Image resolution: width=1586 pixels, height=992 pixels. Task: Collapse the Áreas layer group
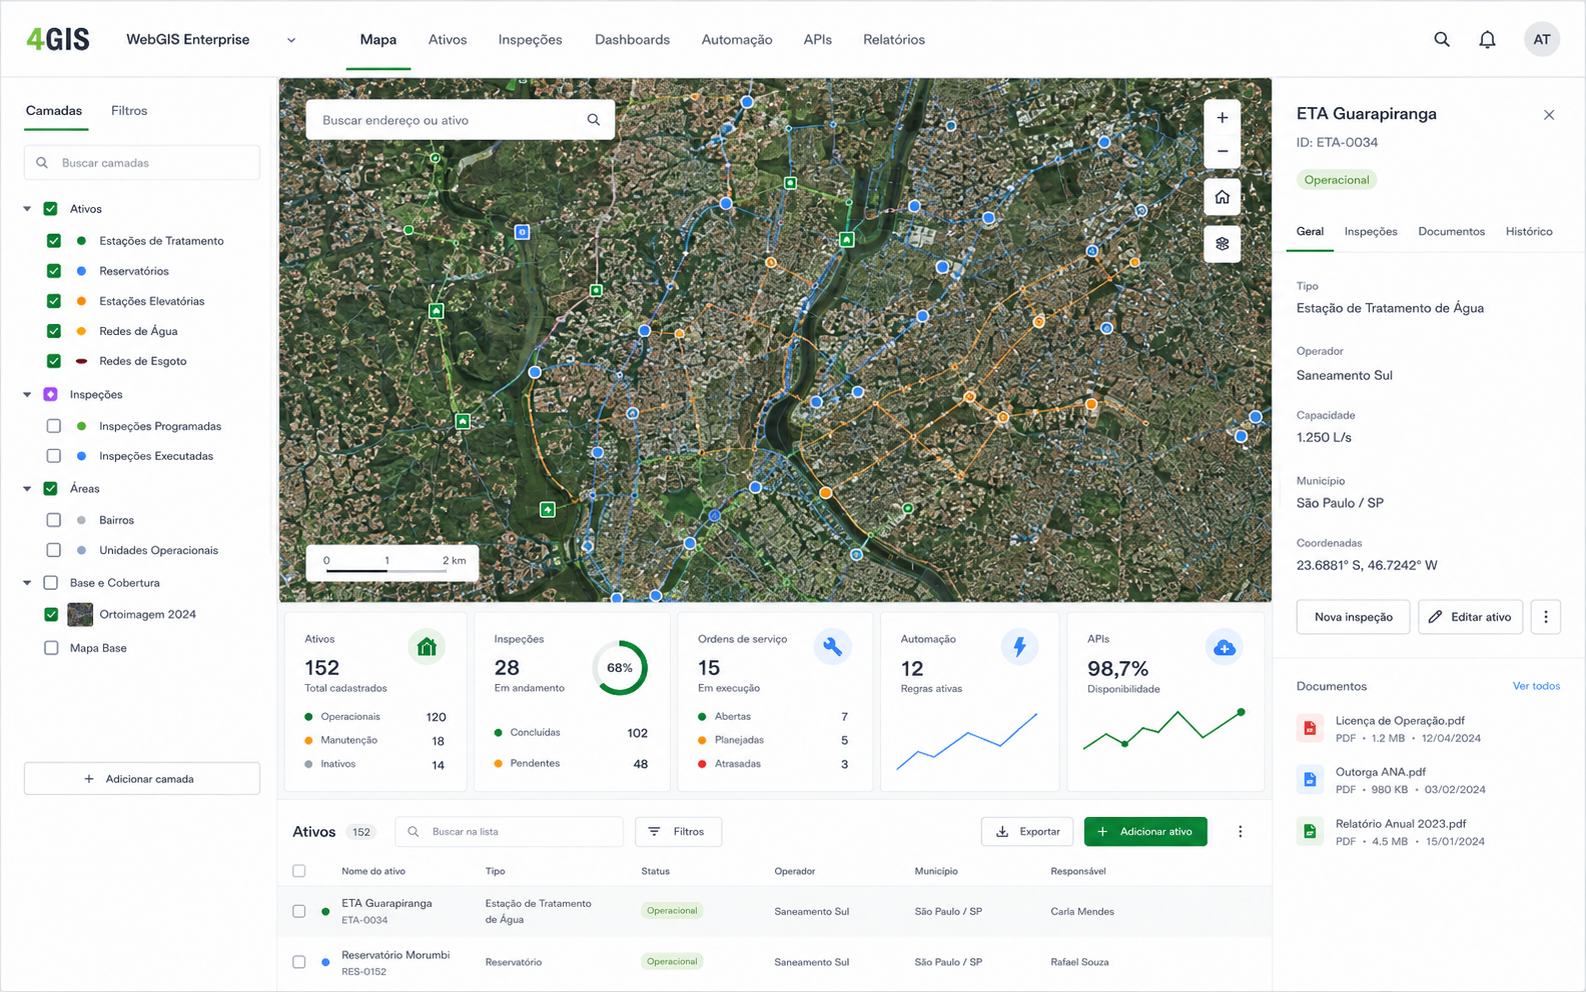(x=27, y=489)
